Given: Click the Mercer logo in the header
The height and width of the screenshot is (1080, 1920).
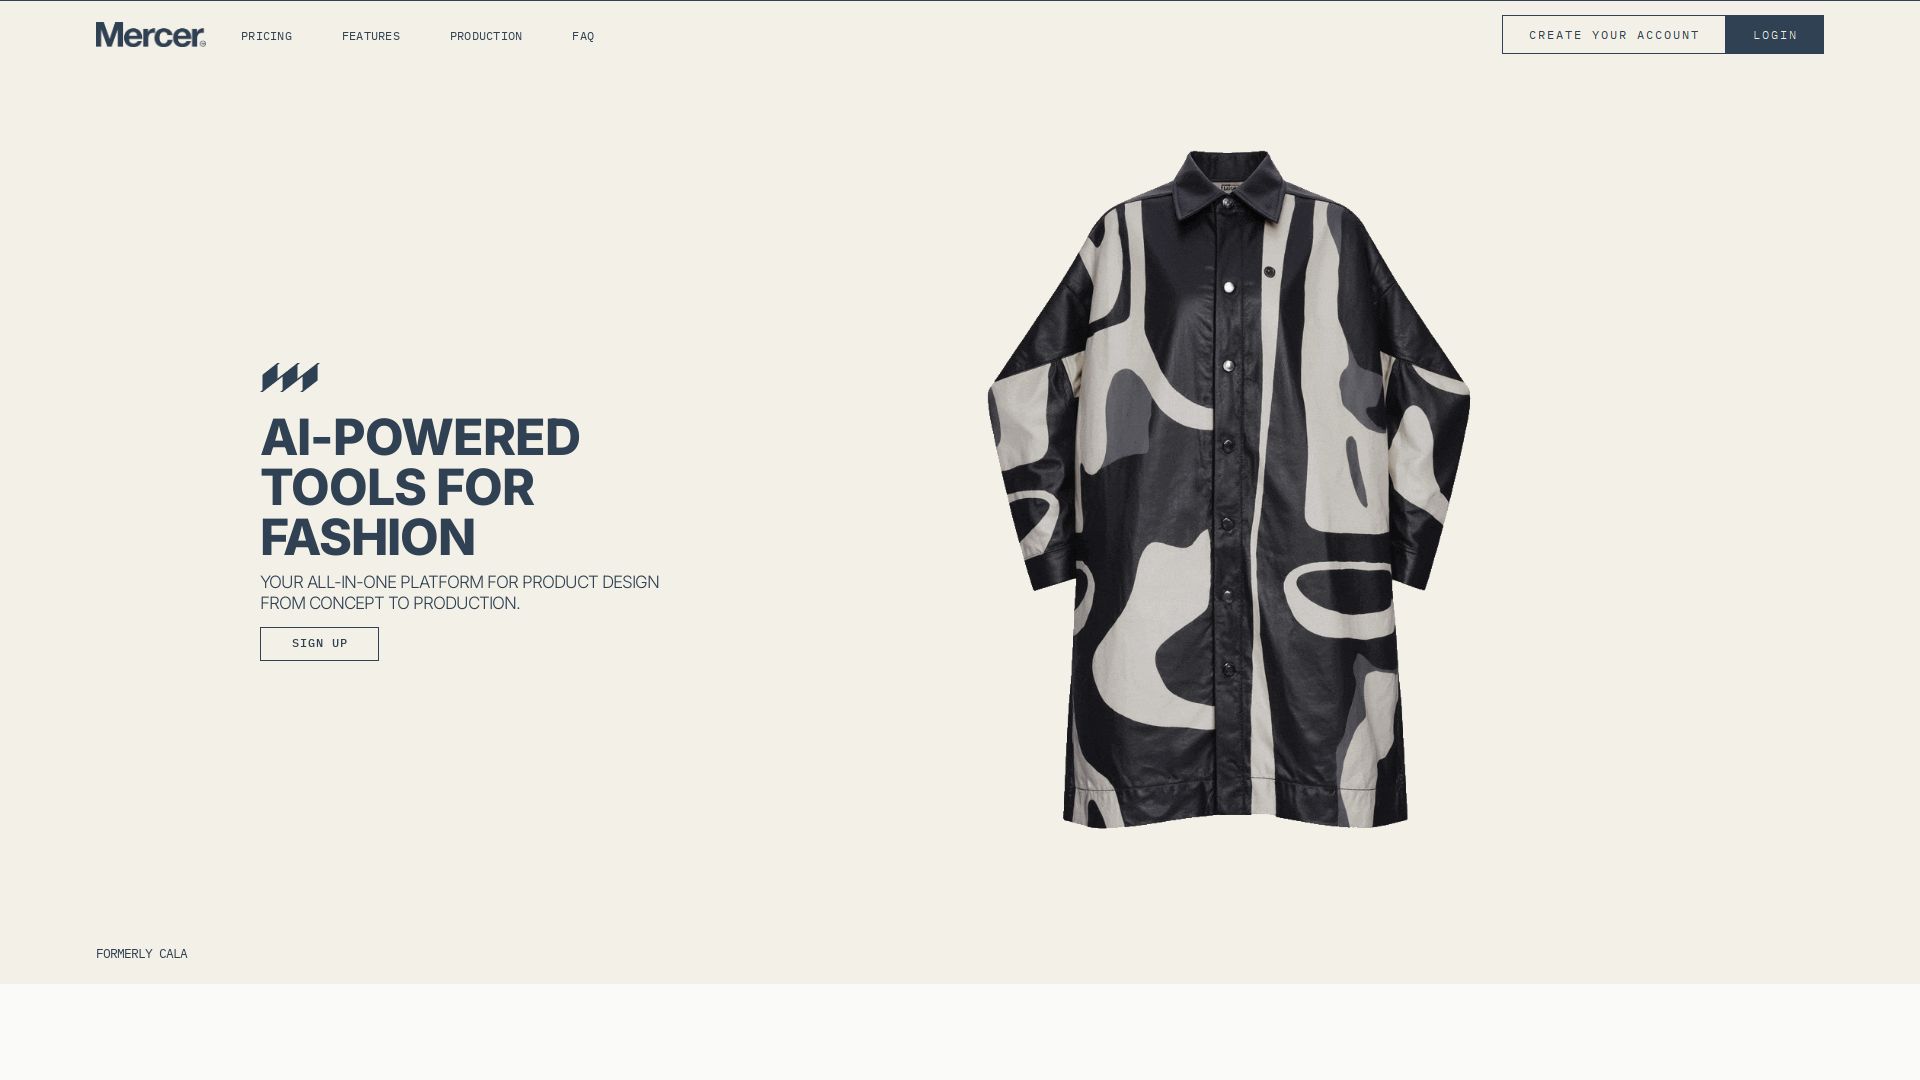Looking at the screenshot, I should point(151,35).
